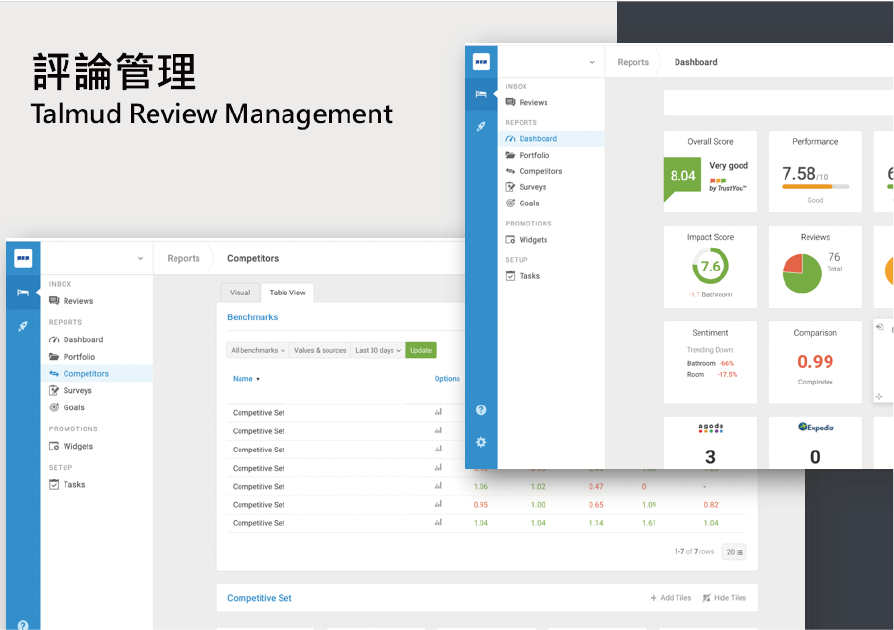Screen dimensions: 894x630
Task: Open the agoda tile
Action: [710, 442]
